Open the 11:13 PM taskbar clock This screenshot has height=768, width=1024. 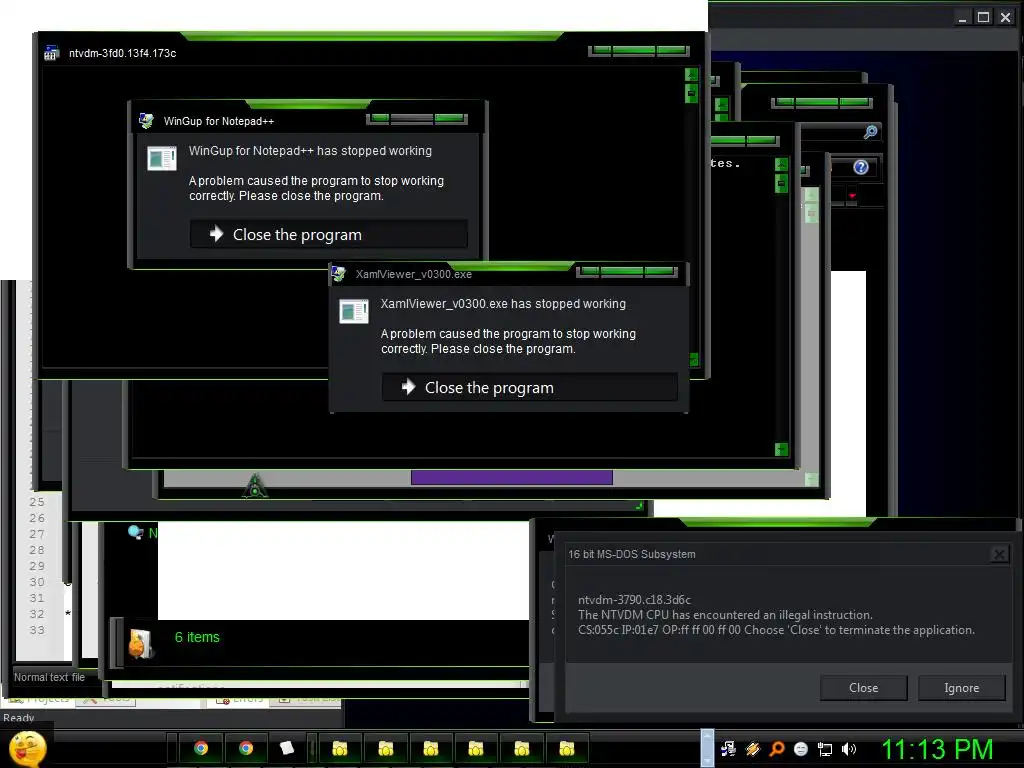point(937,749)
